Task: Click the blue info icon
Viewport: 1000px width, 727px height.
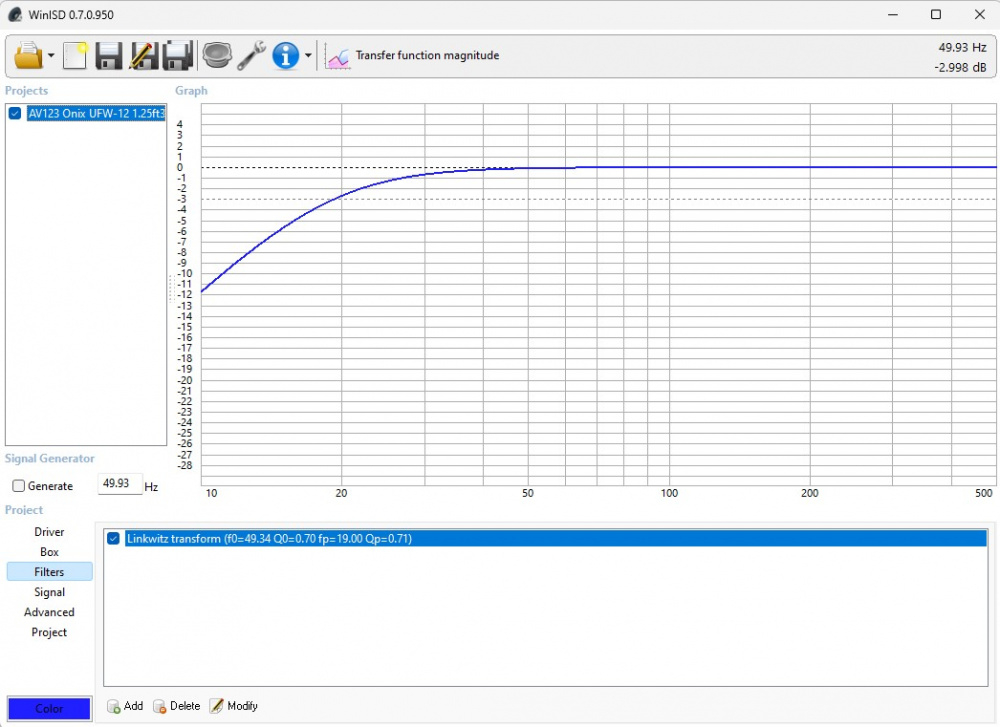Action: [x=286, y=55]
